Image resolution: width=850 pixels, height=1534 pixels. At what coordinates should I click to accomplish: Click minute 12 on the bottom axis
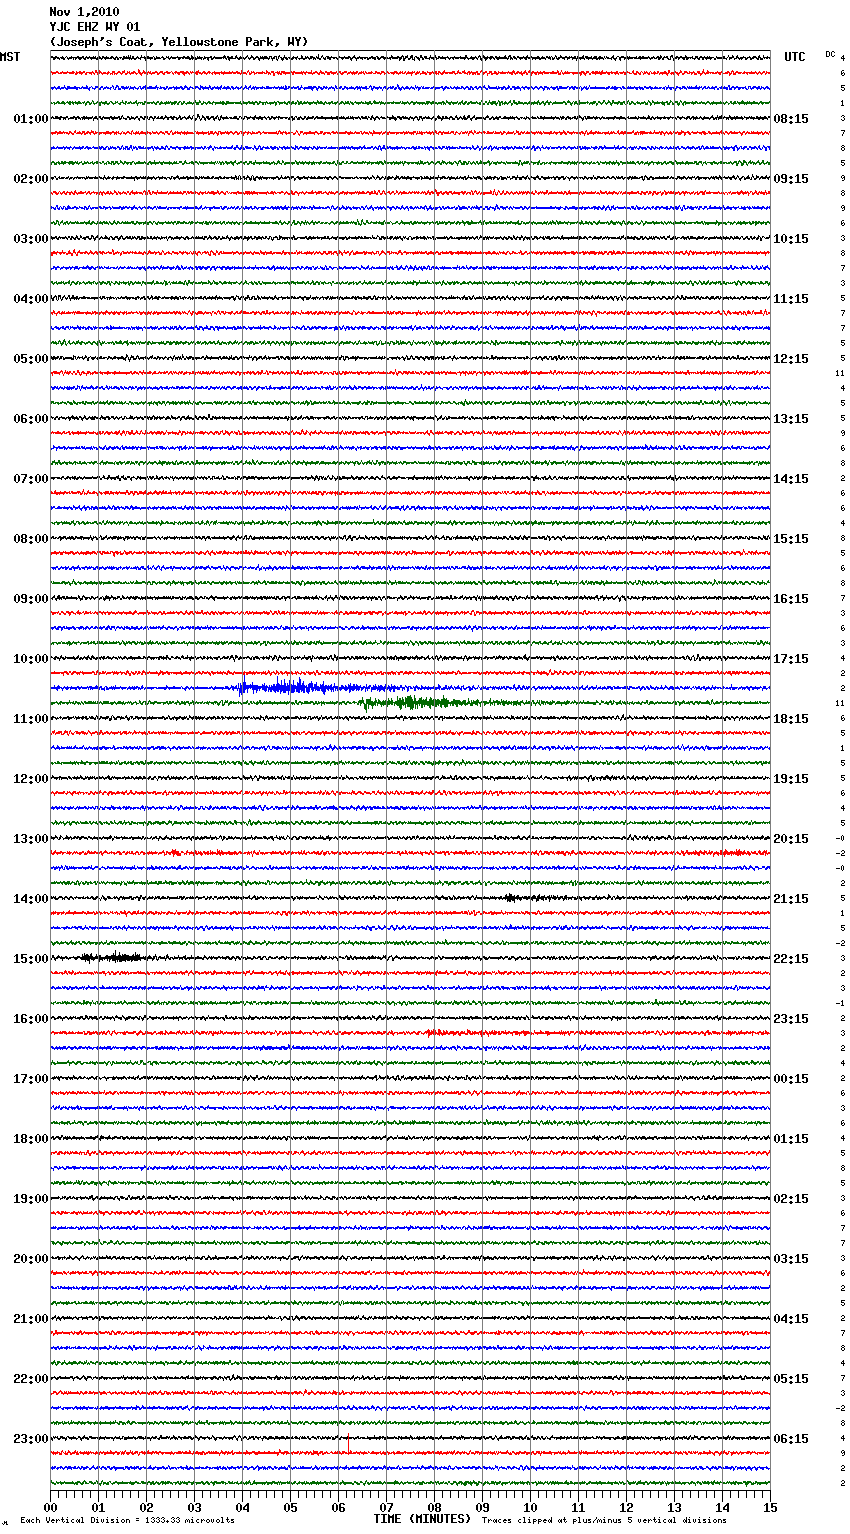pyautogui.click(x=626, y=1507)
